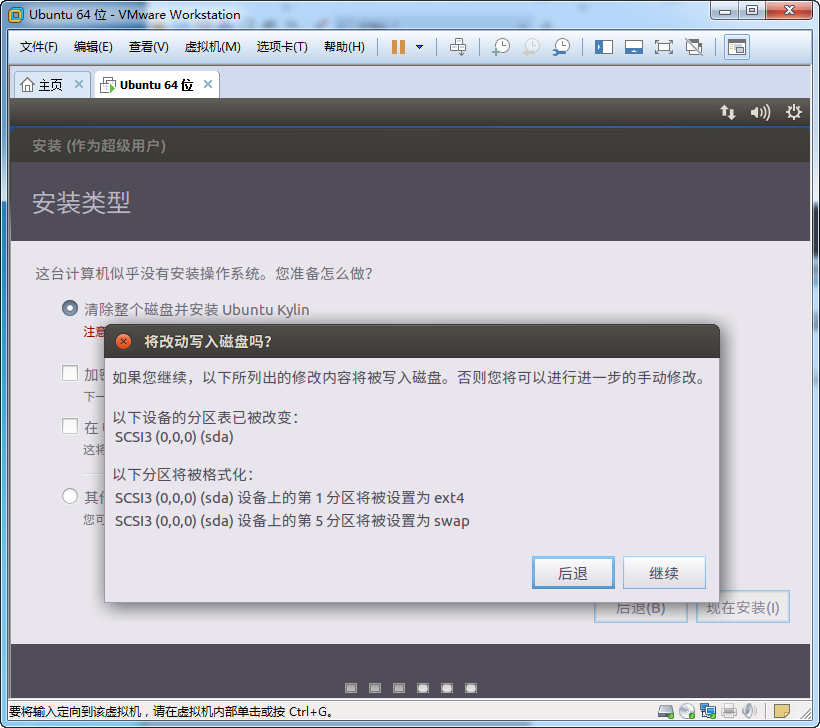Click the 现在安装(I) button

743,608
